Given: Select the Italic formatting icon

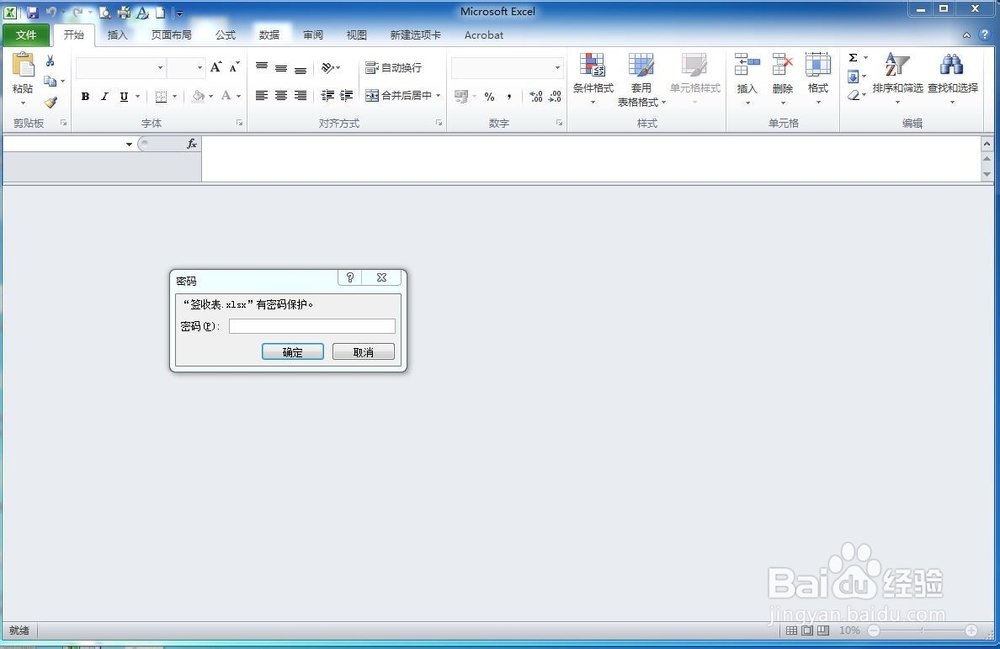Looking at the screenshot, I should tap(104, 97).
